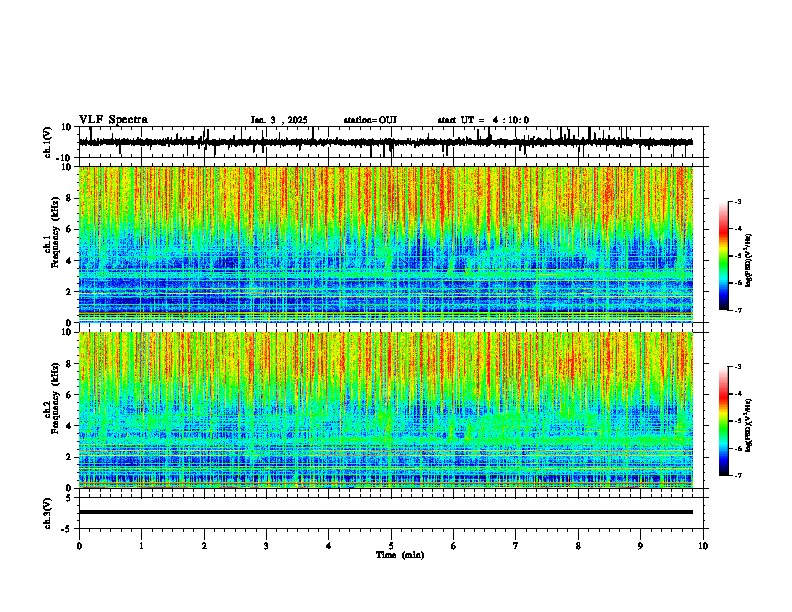Click time axis tick label "3"
The height and width of the screenshot is (612, 792).
266,546
